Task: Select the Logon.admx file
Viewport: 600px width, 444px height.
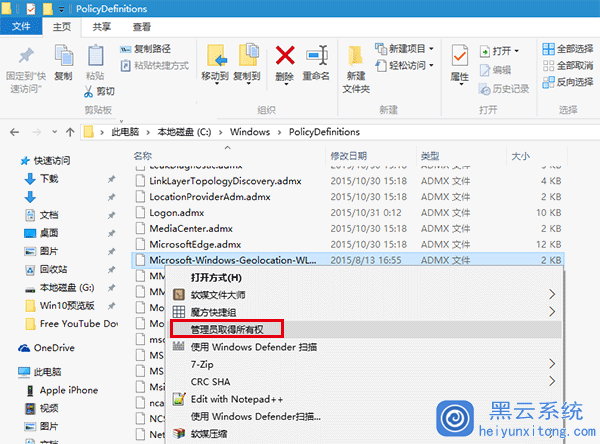Action: click(x=176, y=212)
